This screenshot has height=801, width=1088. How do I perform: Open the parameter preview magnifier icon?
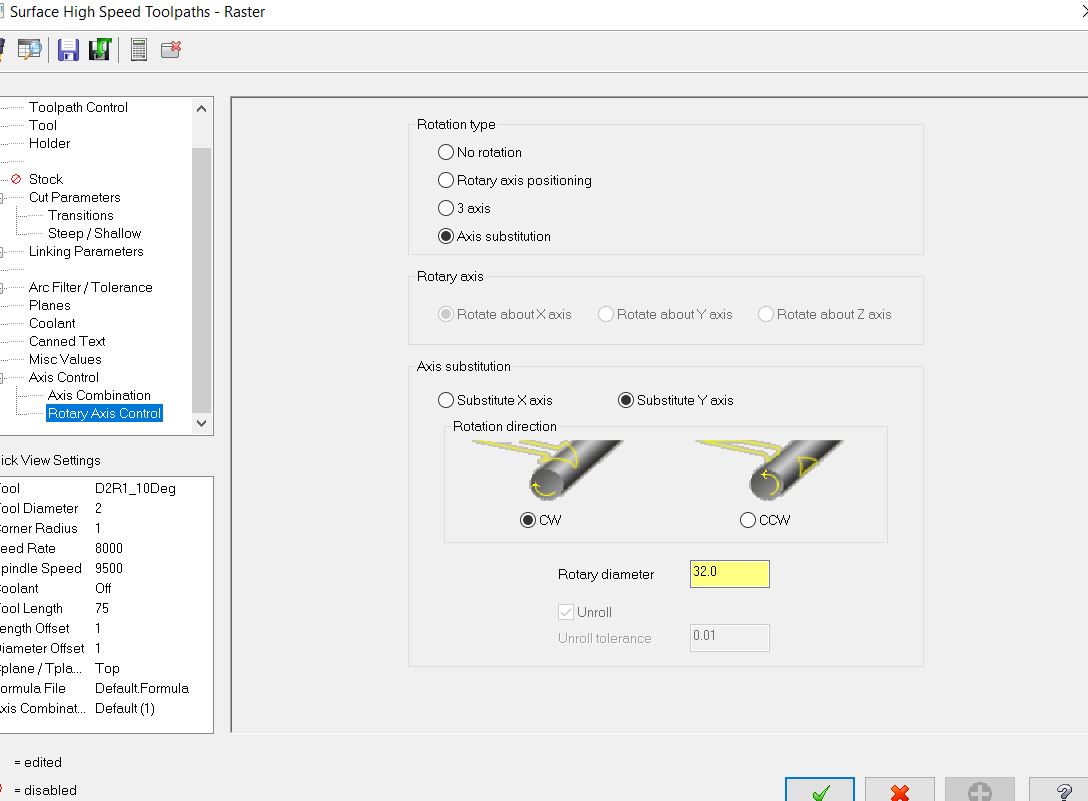30,49
